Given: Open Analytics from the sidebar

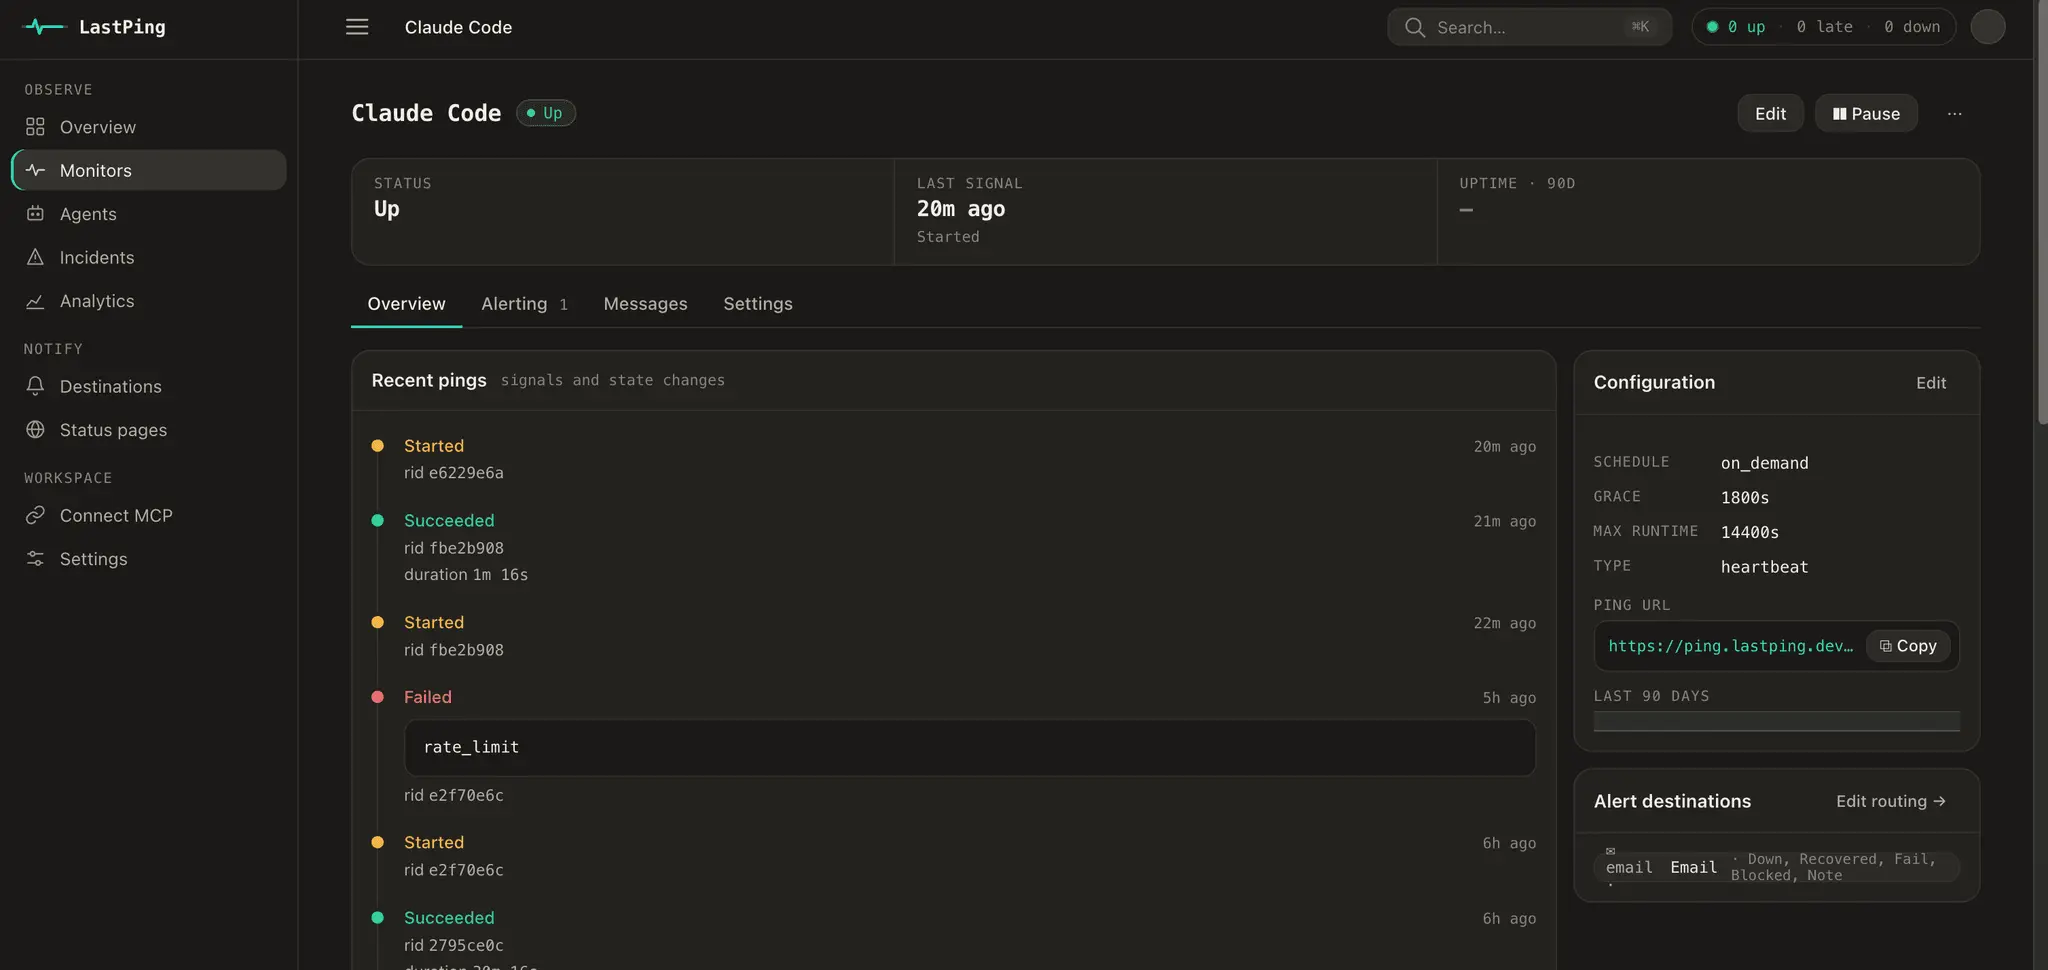Looking at the screenshot, I should 149,301.
